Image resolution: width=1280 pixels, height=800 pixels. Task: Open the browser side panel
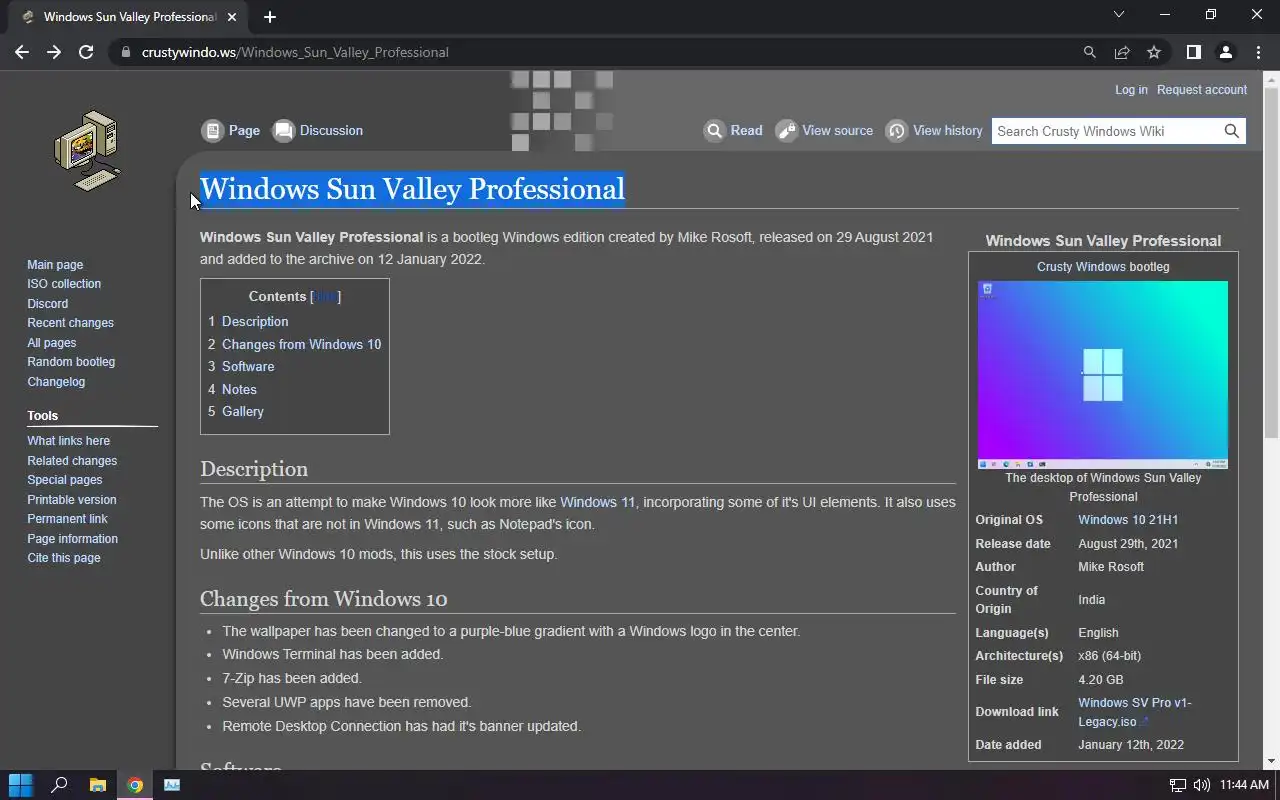pyautogui.click(x=1193, y=52)
